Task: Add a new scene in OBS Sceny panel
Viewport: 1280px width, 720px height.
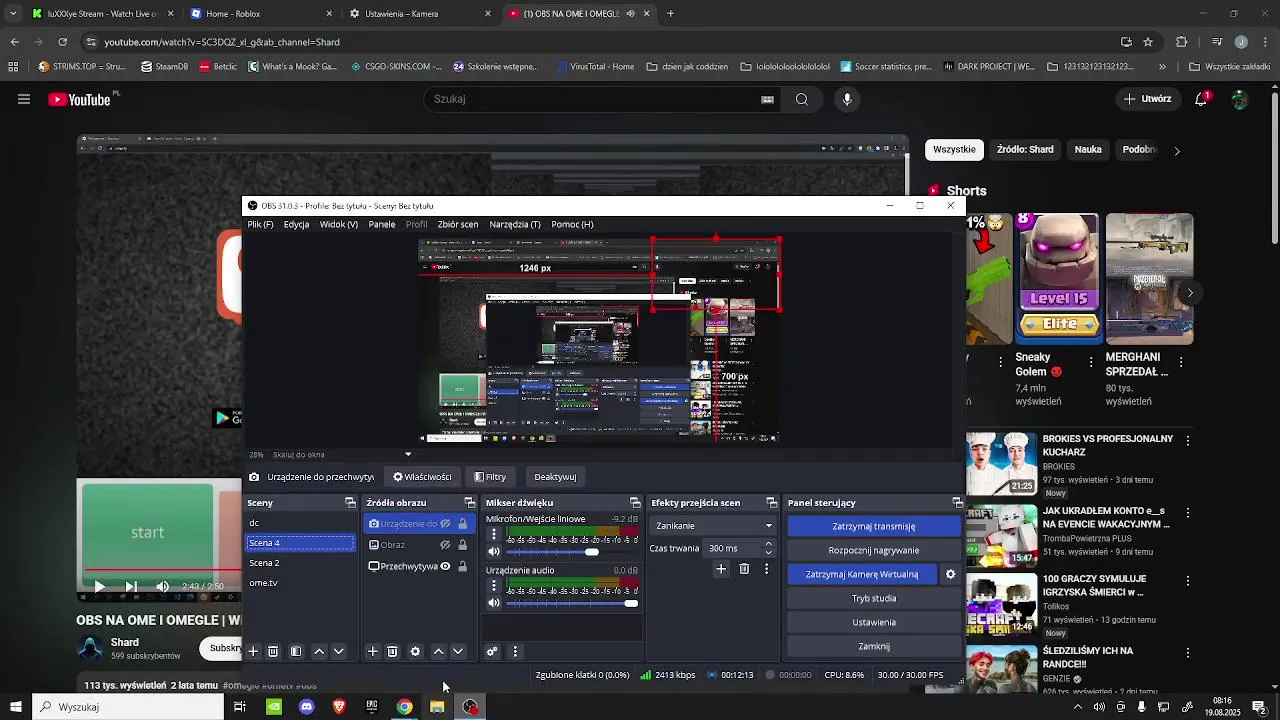Action: tap(253, 651)
